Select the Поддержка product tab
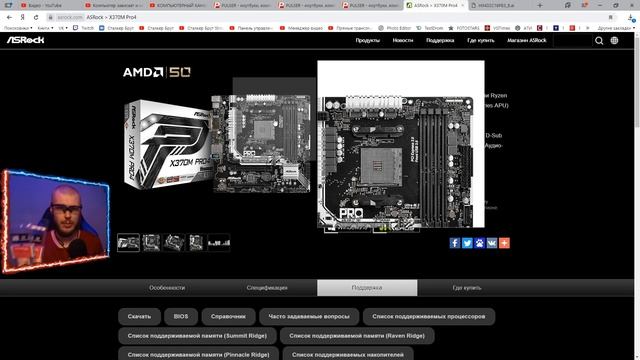 pos(367,288)
